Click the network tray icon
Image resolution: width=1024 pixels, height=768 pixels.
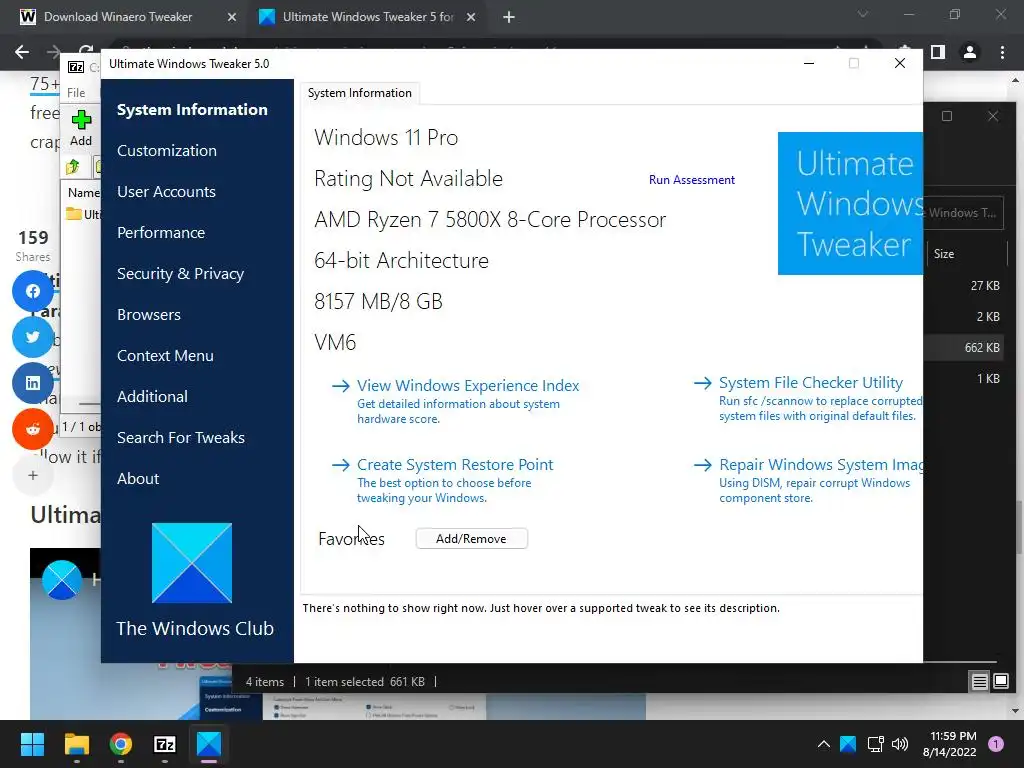tap(875, 744)
